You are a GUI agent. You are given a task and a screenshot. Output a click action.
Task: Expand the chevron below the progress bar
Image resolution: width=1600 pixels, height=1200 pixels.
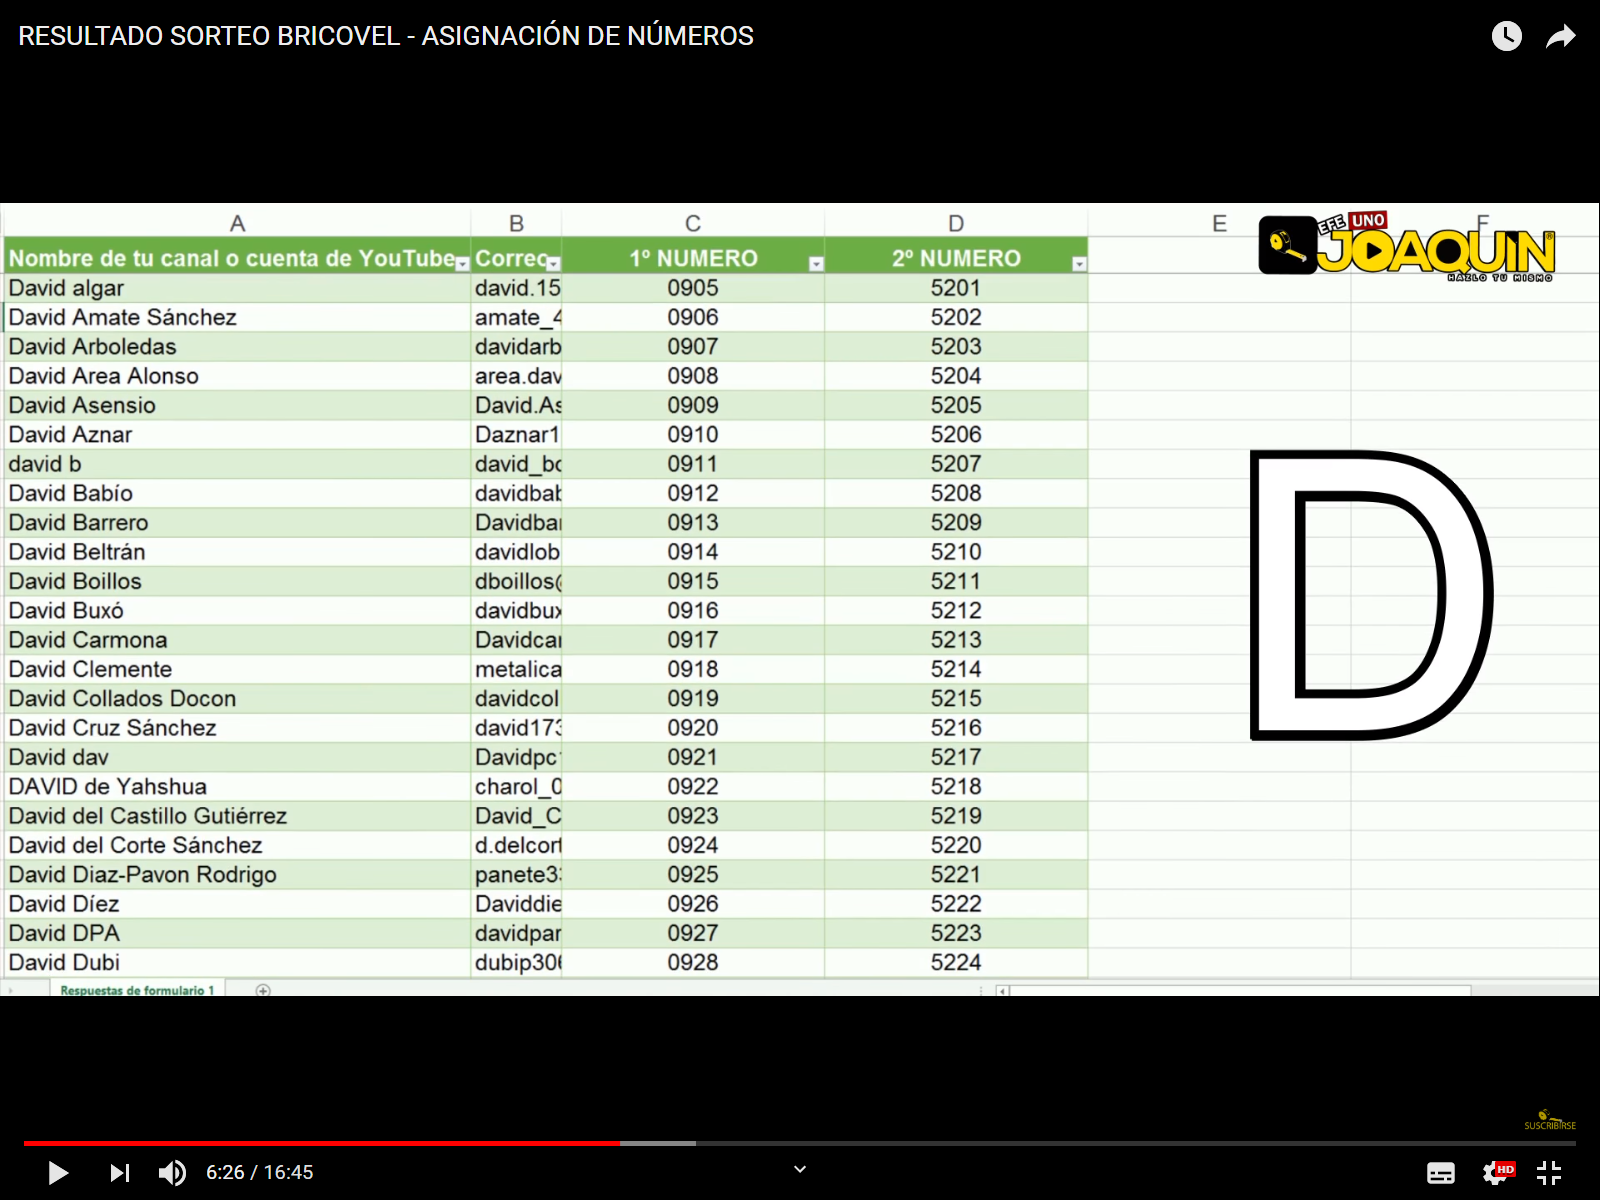pos(800,1169)
